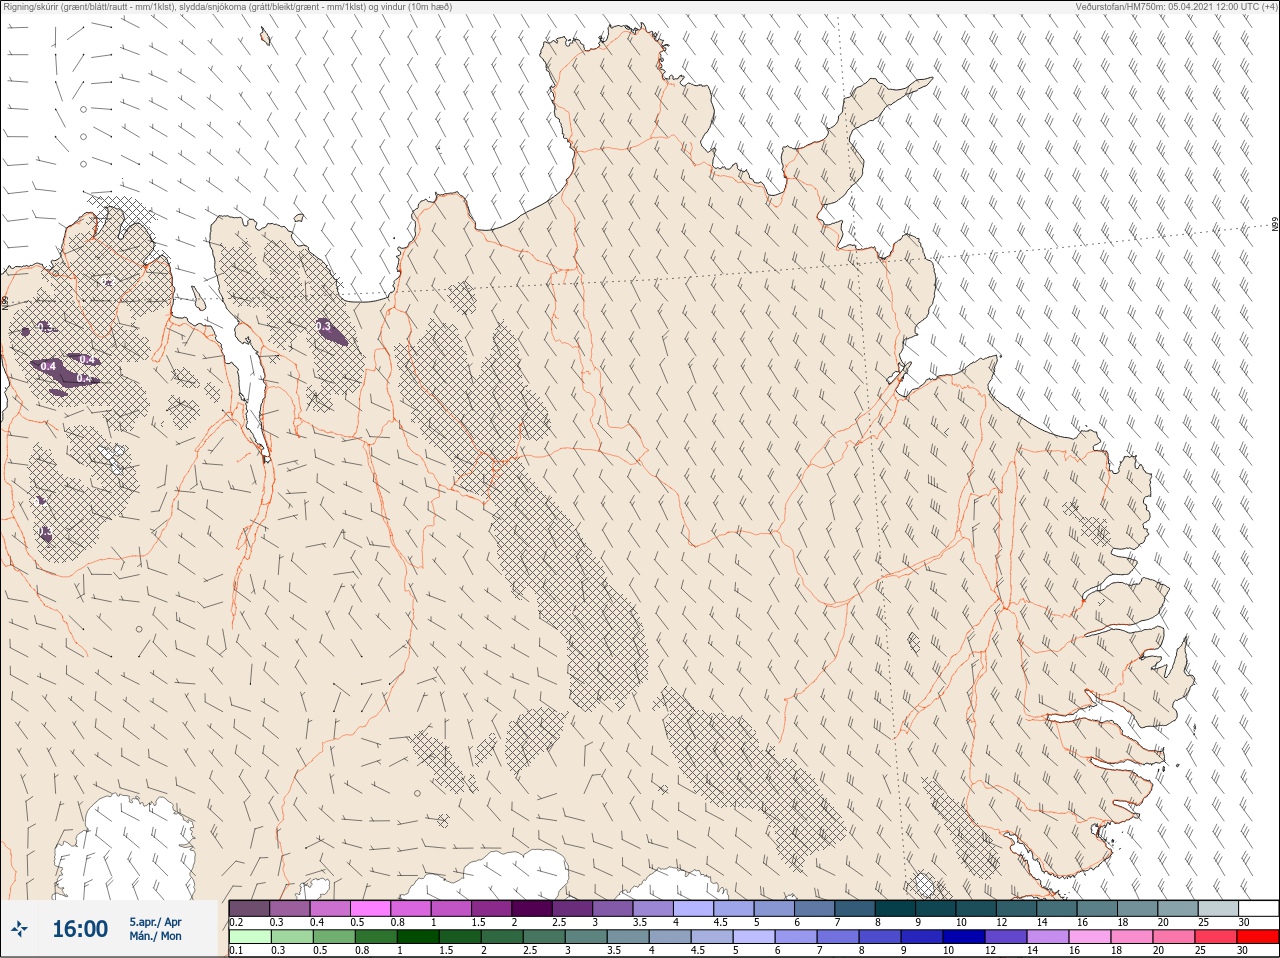The image size is (1280, 958).
Task: Click the 0.3 value label on central purple patch
Action: pyautogui.click(x=323, y=326)
